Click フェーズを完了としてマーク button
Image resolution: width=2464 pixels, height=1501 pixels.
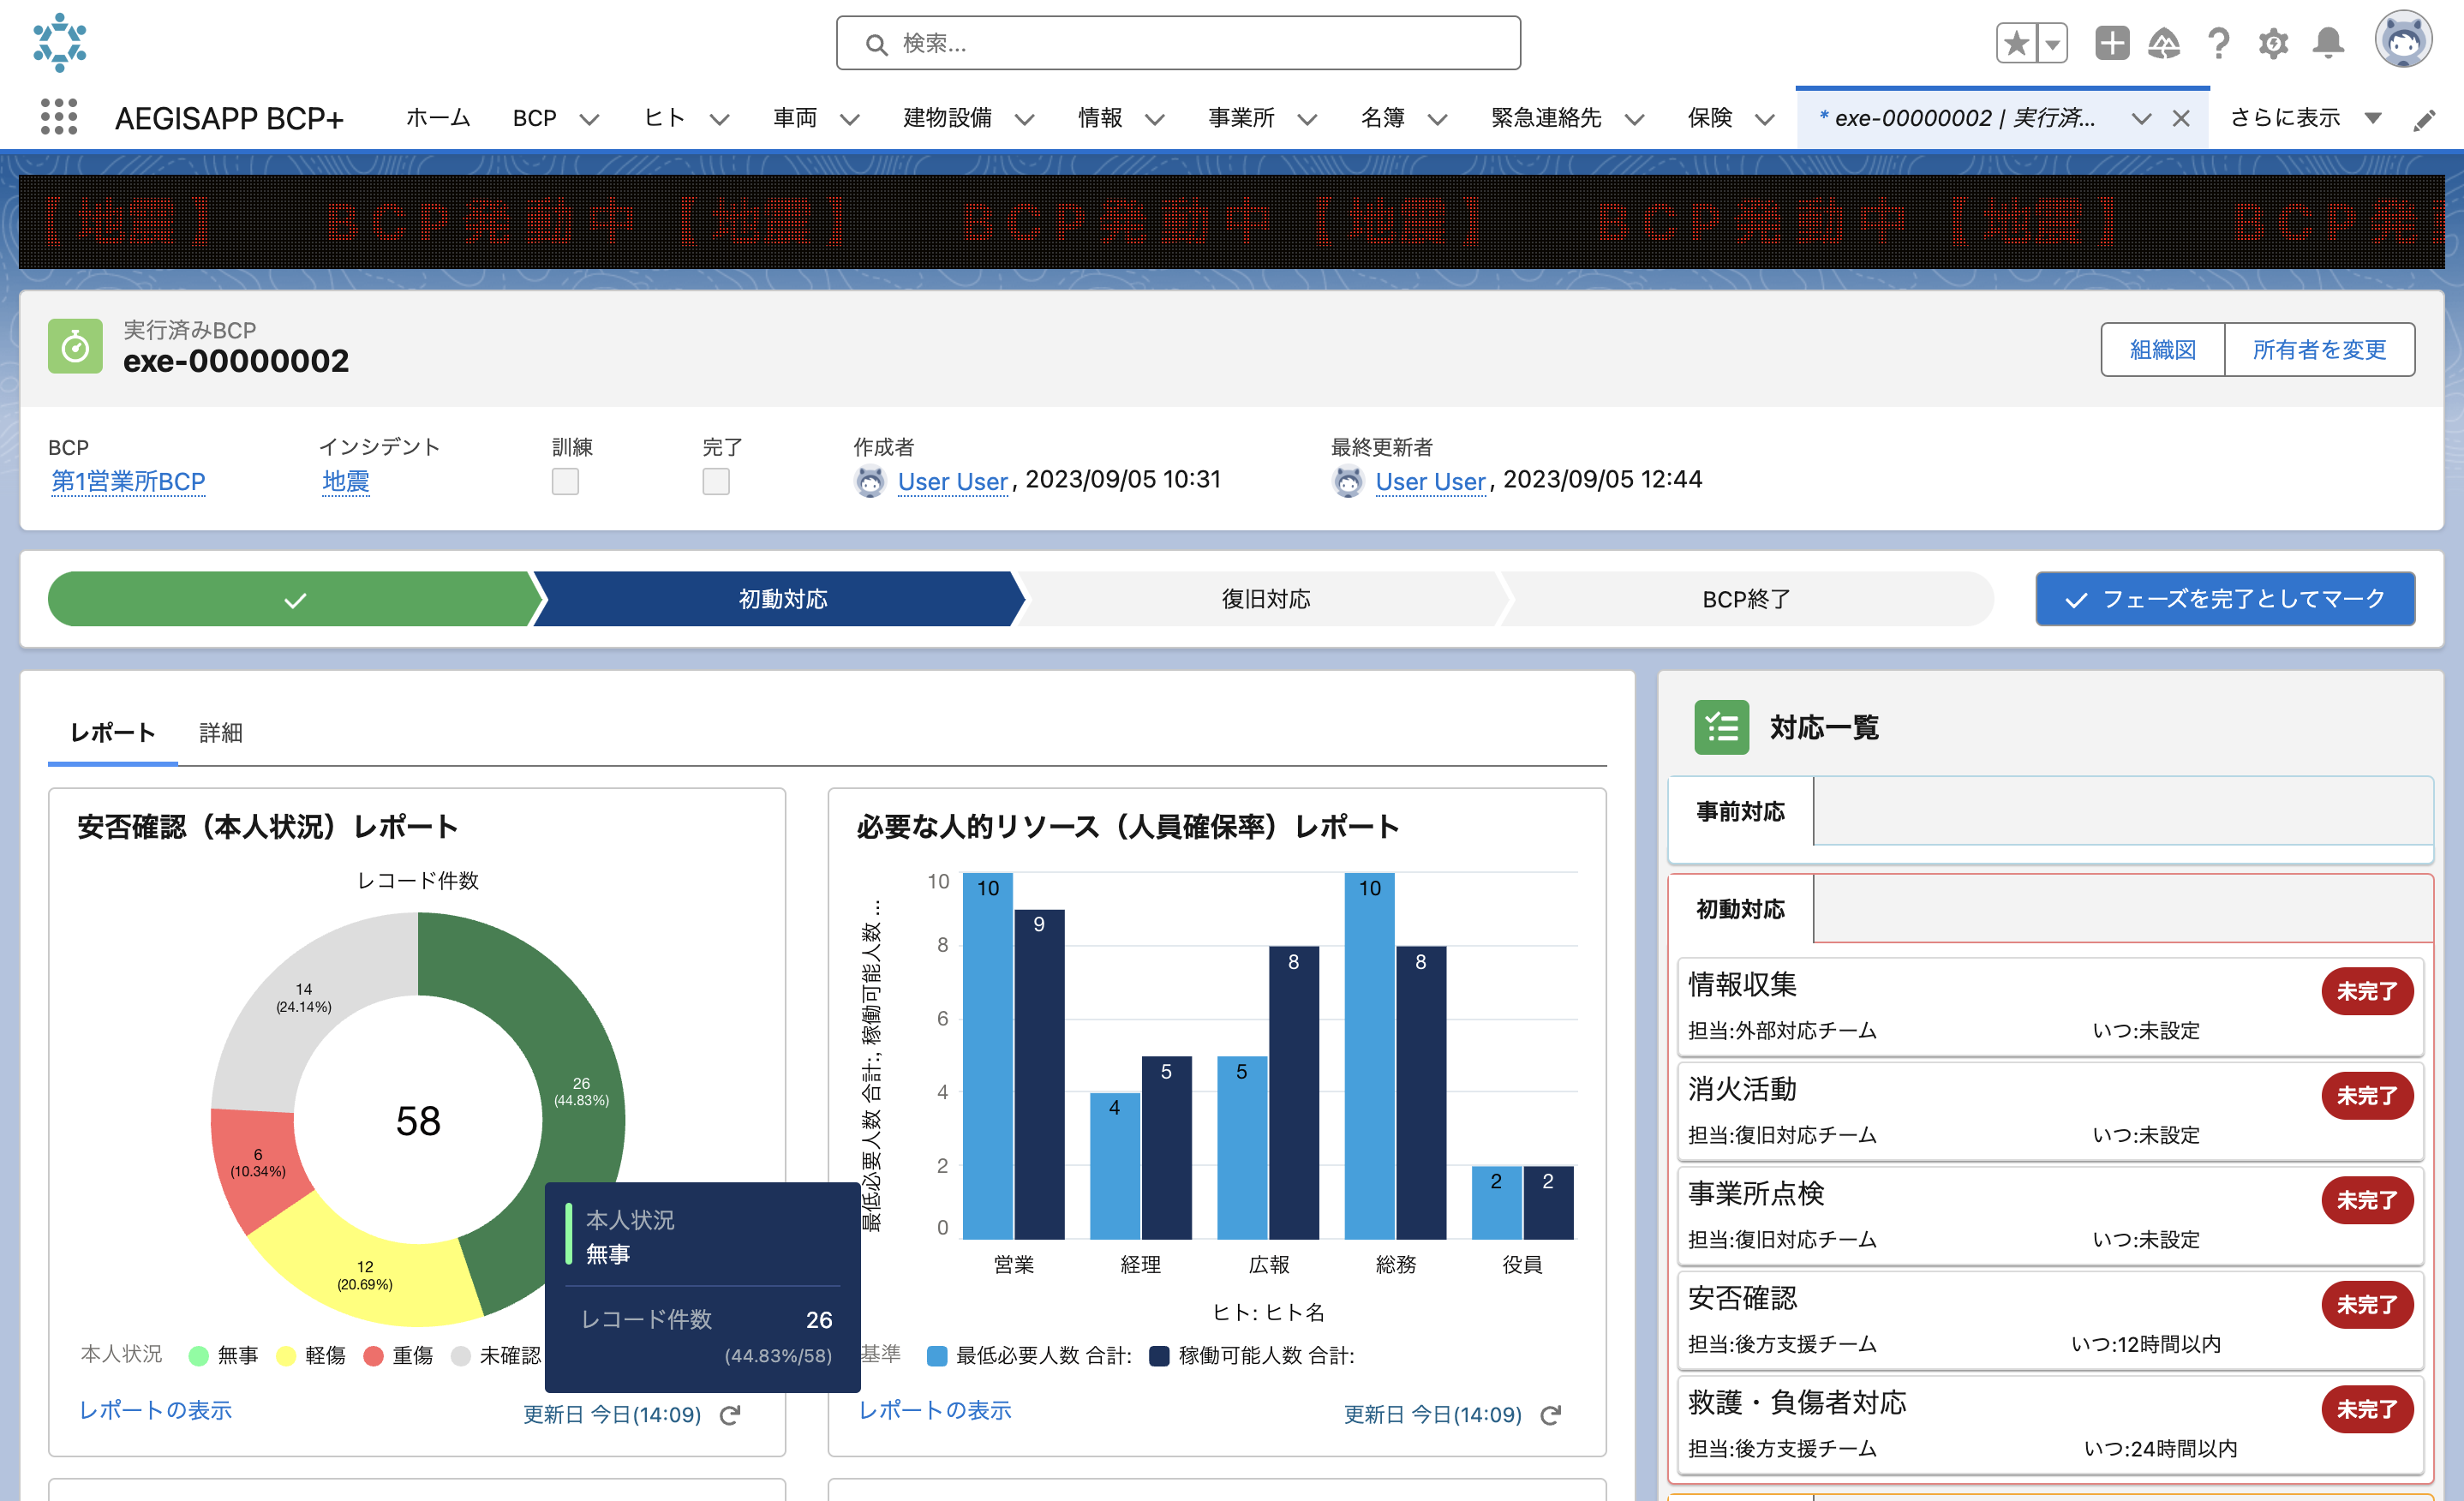(2224, 599)
